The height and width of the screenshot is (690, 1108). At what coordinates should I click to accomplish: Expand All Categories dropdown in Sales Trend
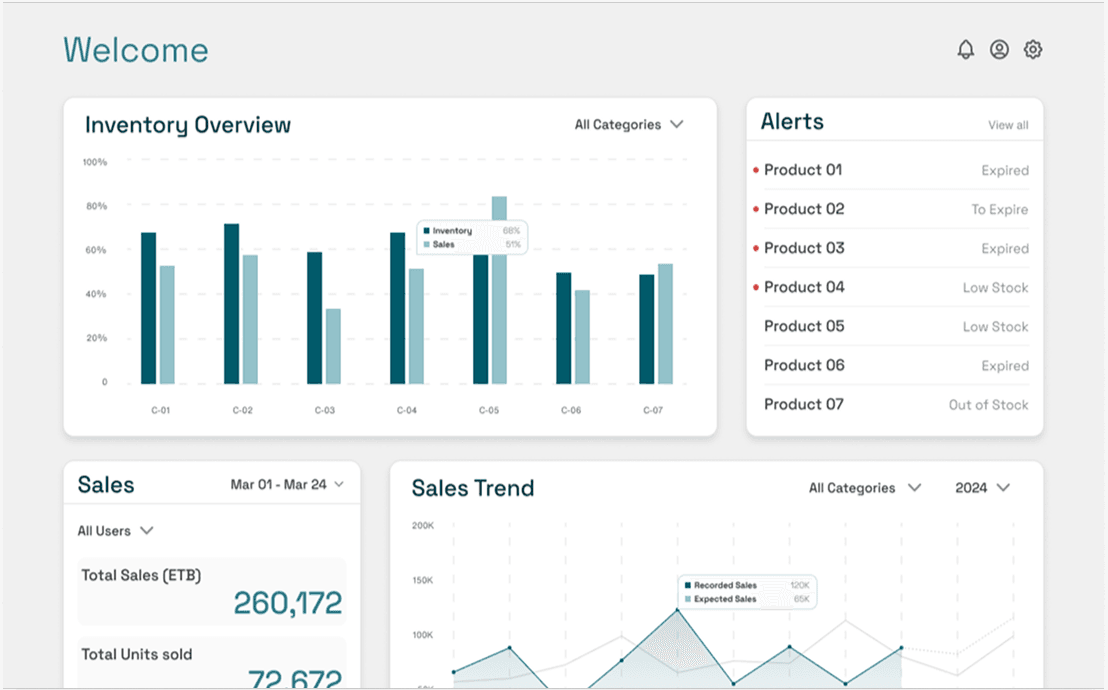tap(862, 488)
